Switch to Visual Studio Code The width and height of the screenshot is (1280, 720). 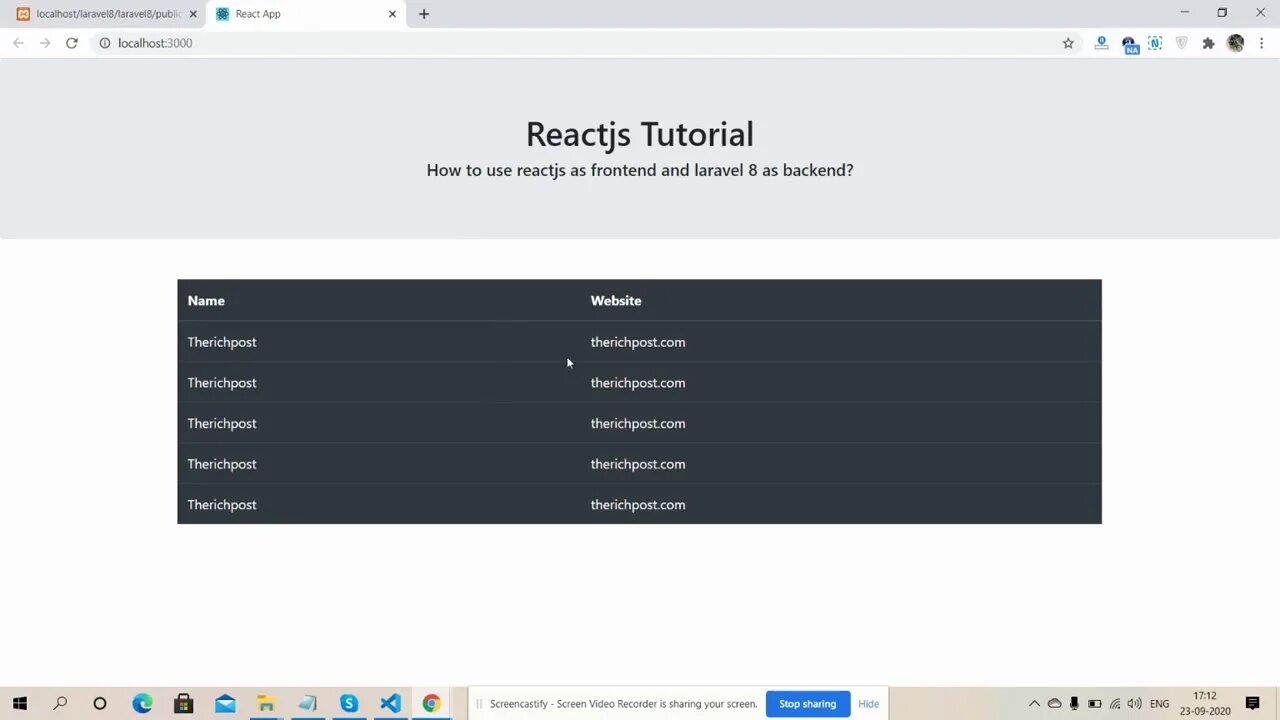tap(390, 704)
